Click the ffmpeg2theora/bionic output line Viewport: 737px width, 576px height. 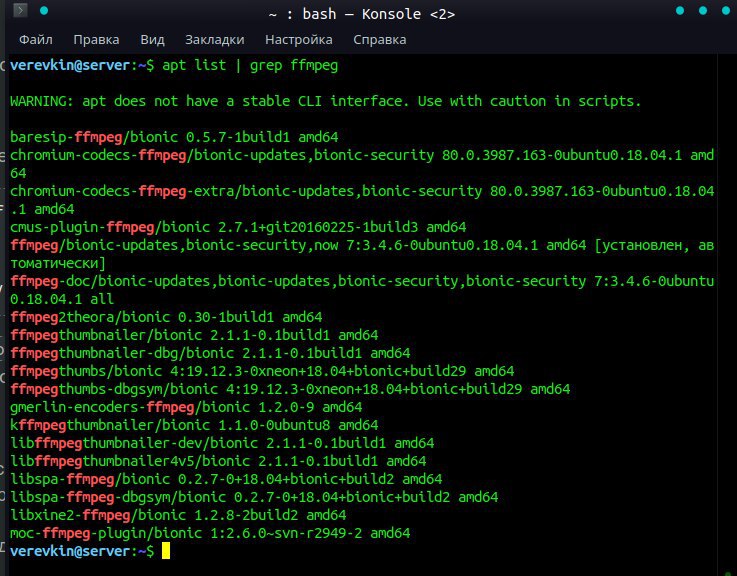[166, 317]
